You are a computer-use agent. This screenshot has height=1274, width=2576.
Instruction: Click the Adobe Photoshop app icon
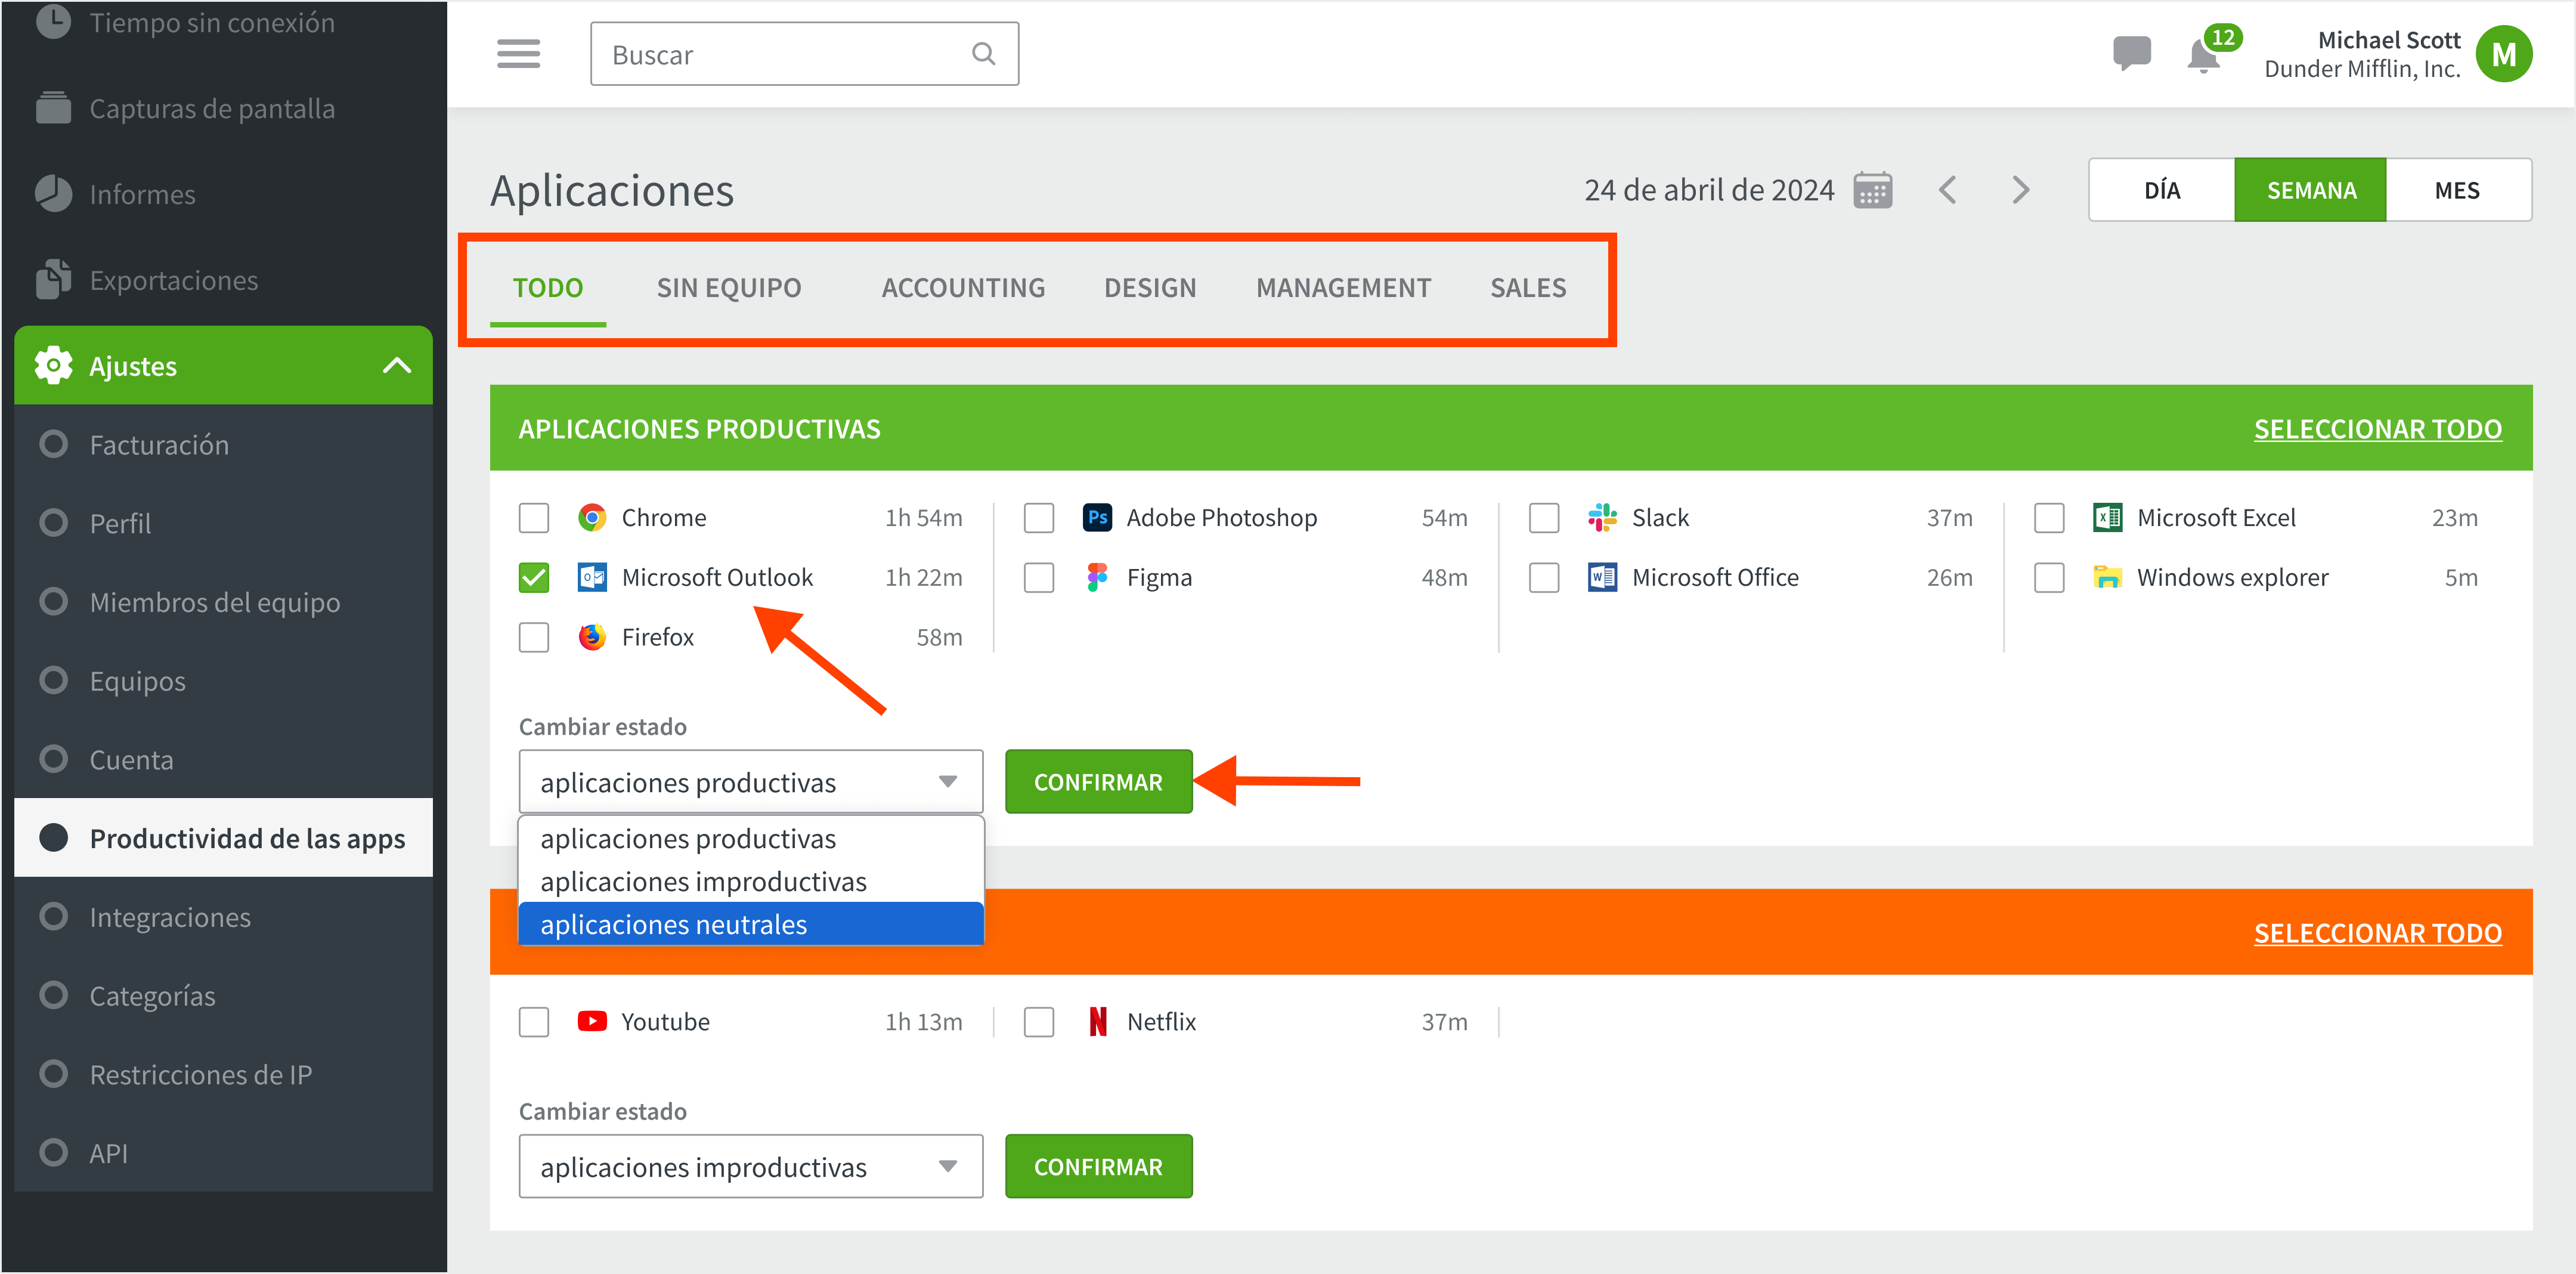coord(1097,518)
